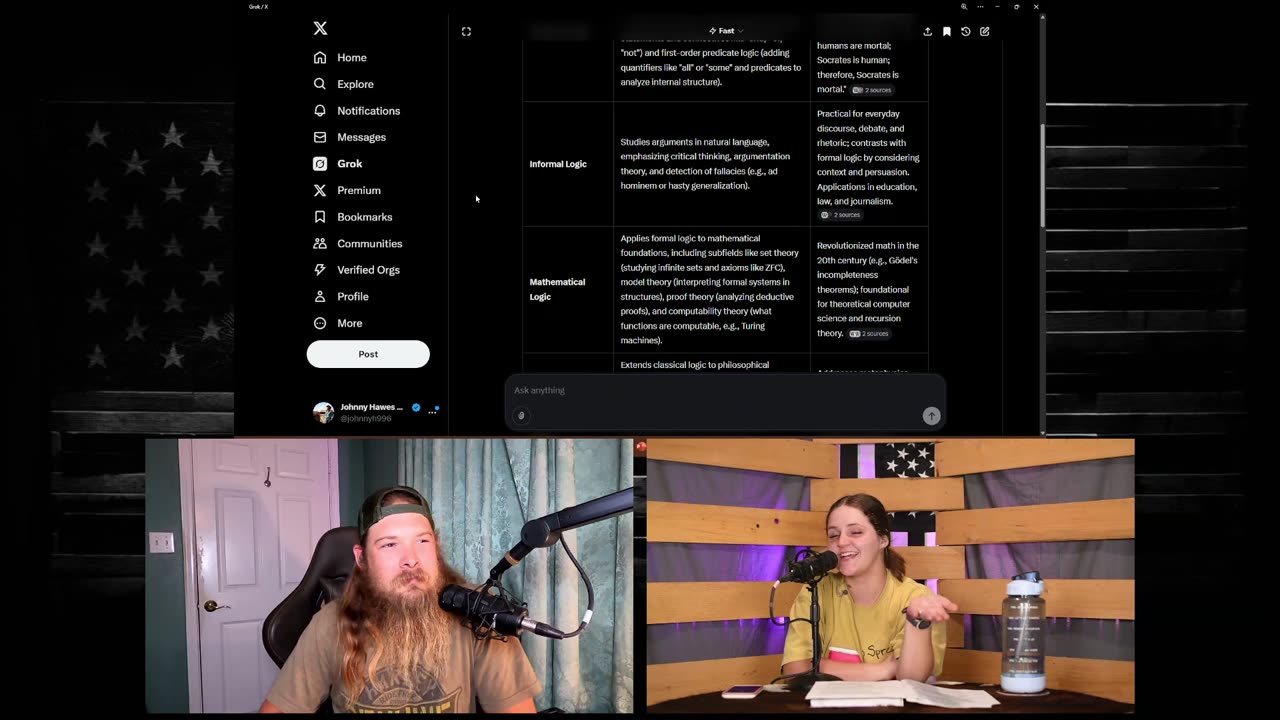Click the Verified Orgs lightning icon

(320, 270)
